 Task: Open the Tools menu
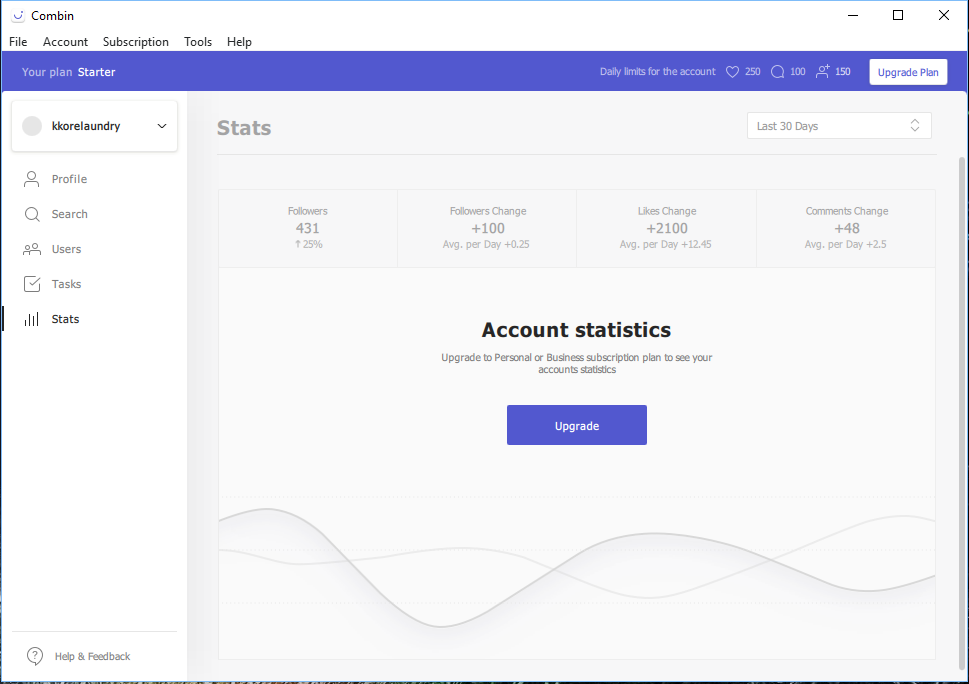point(198,42)
